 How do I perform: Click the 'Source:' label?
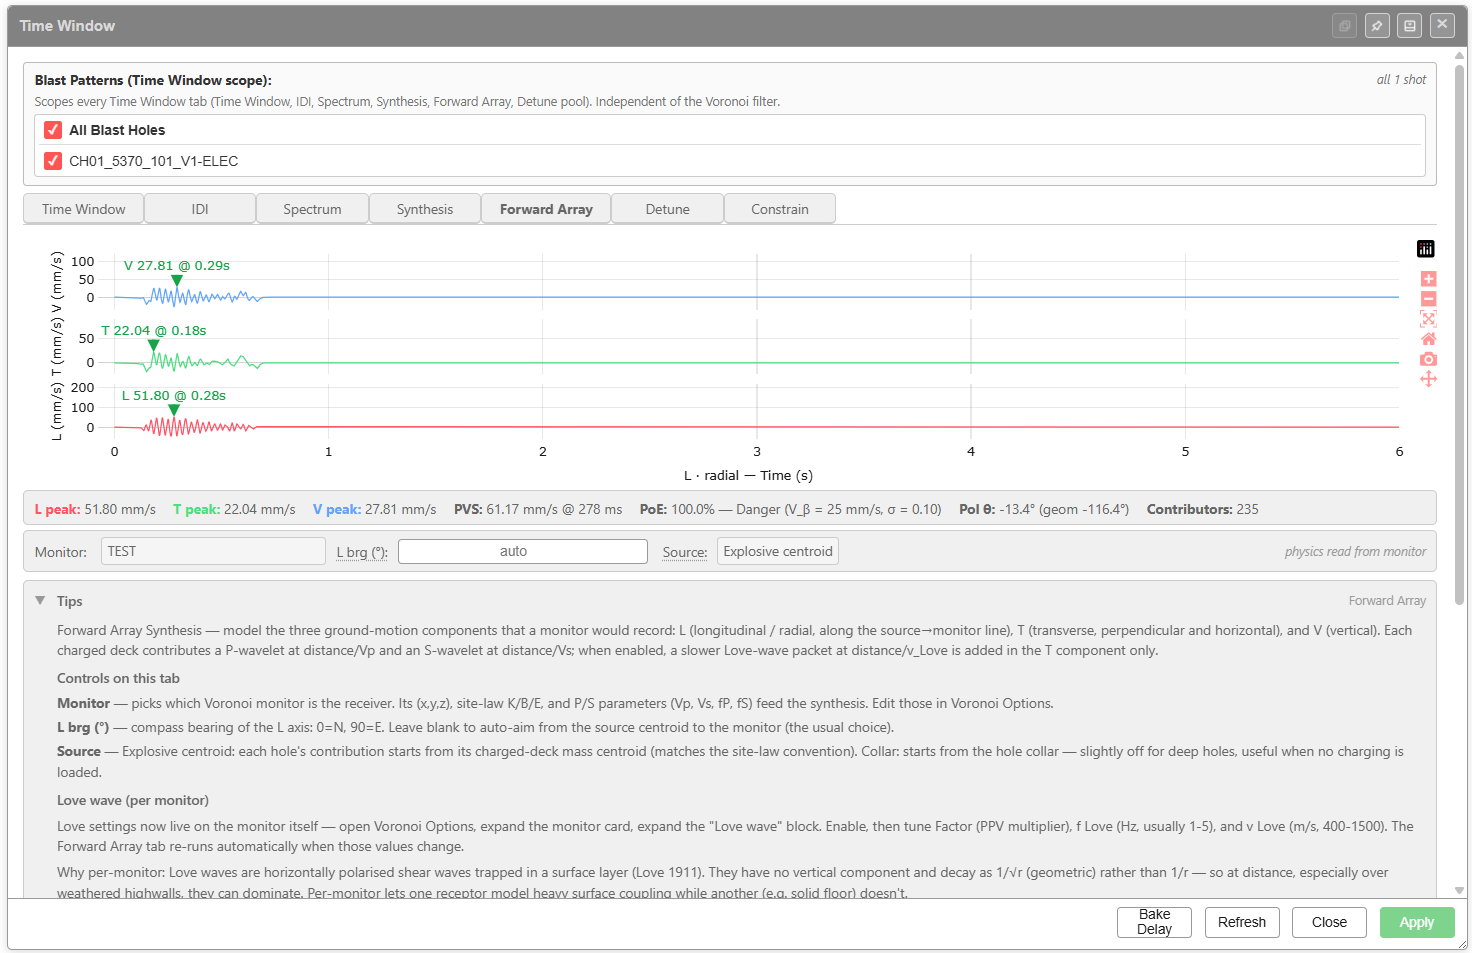[x=685, y=552]
